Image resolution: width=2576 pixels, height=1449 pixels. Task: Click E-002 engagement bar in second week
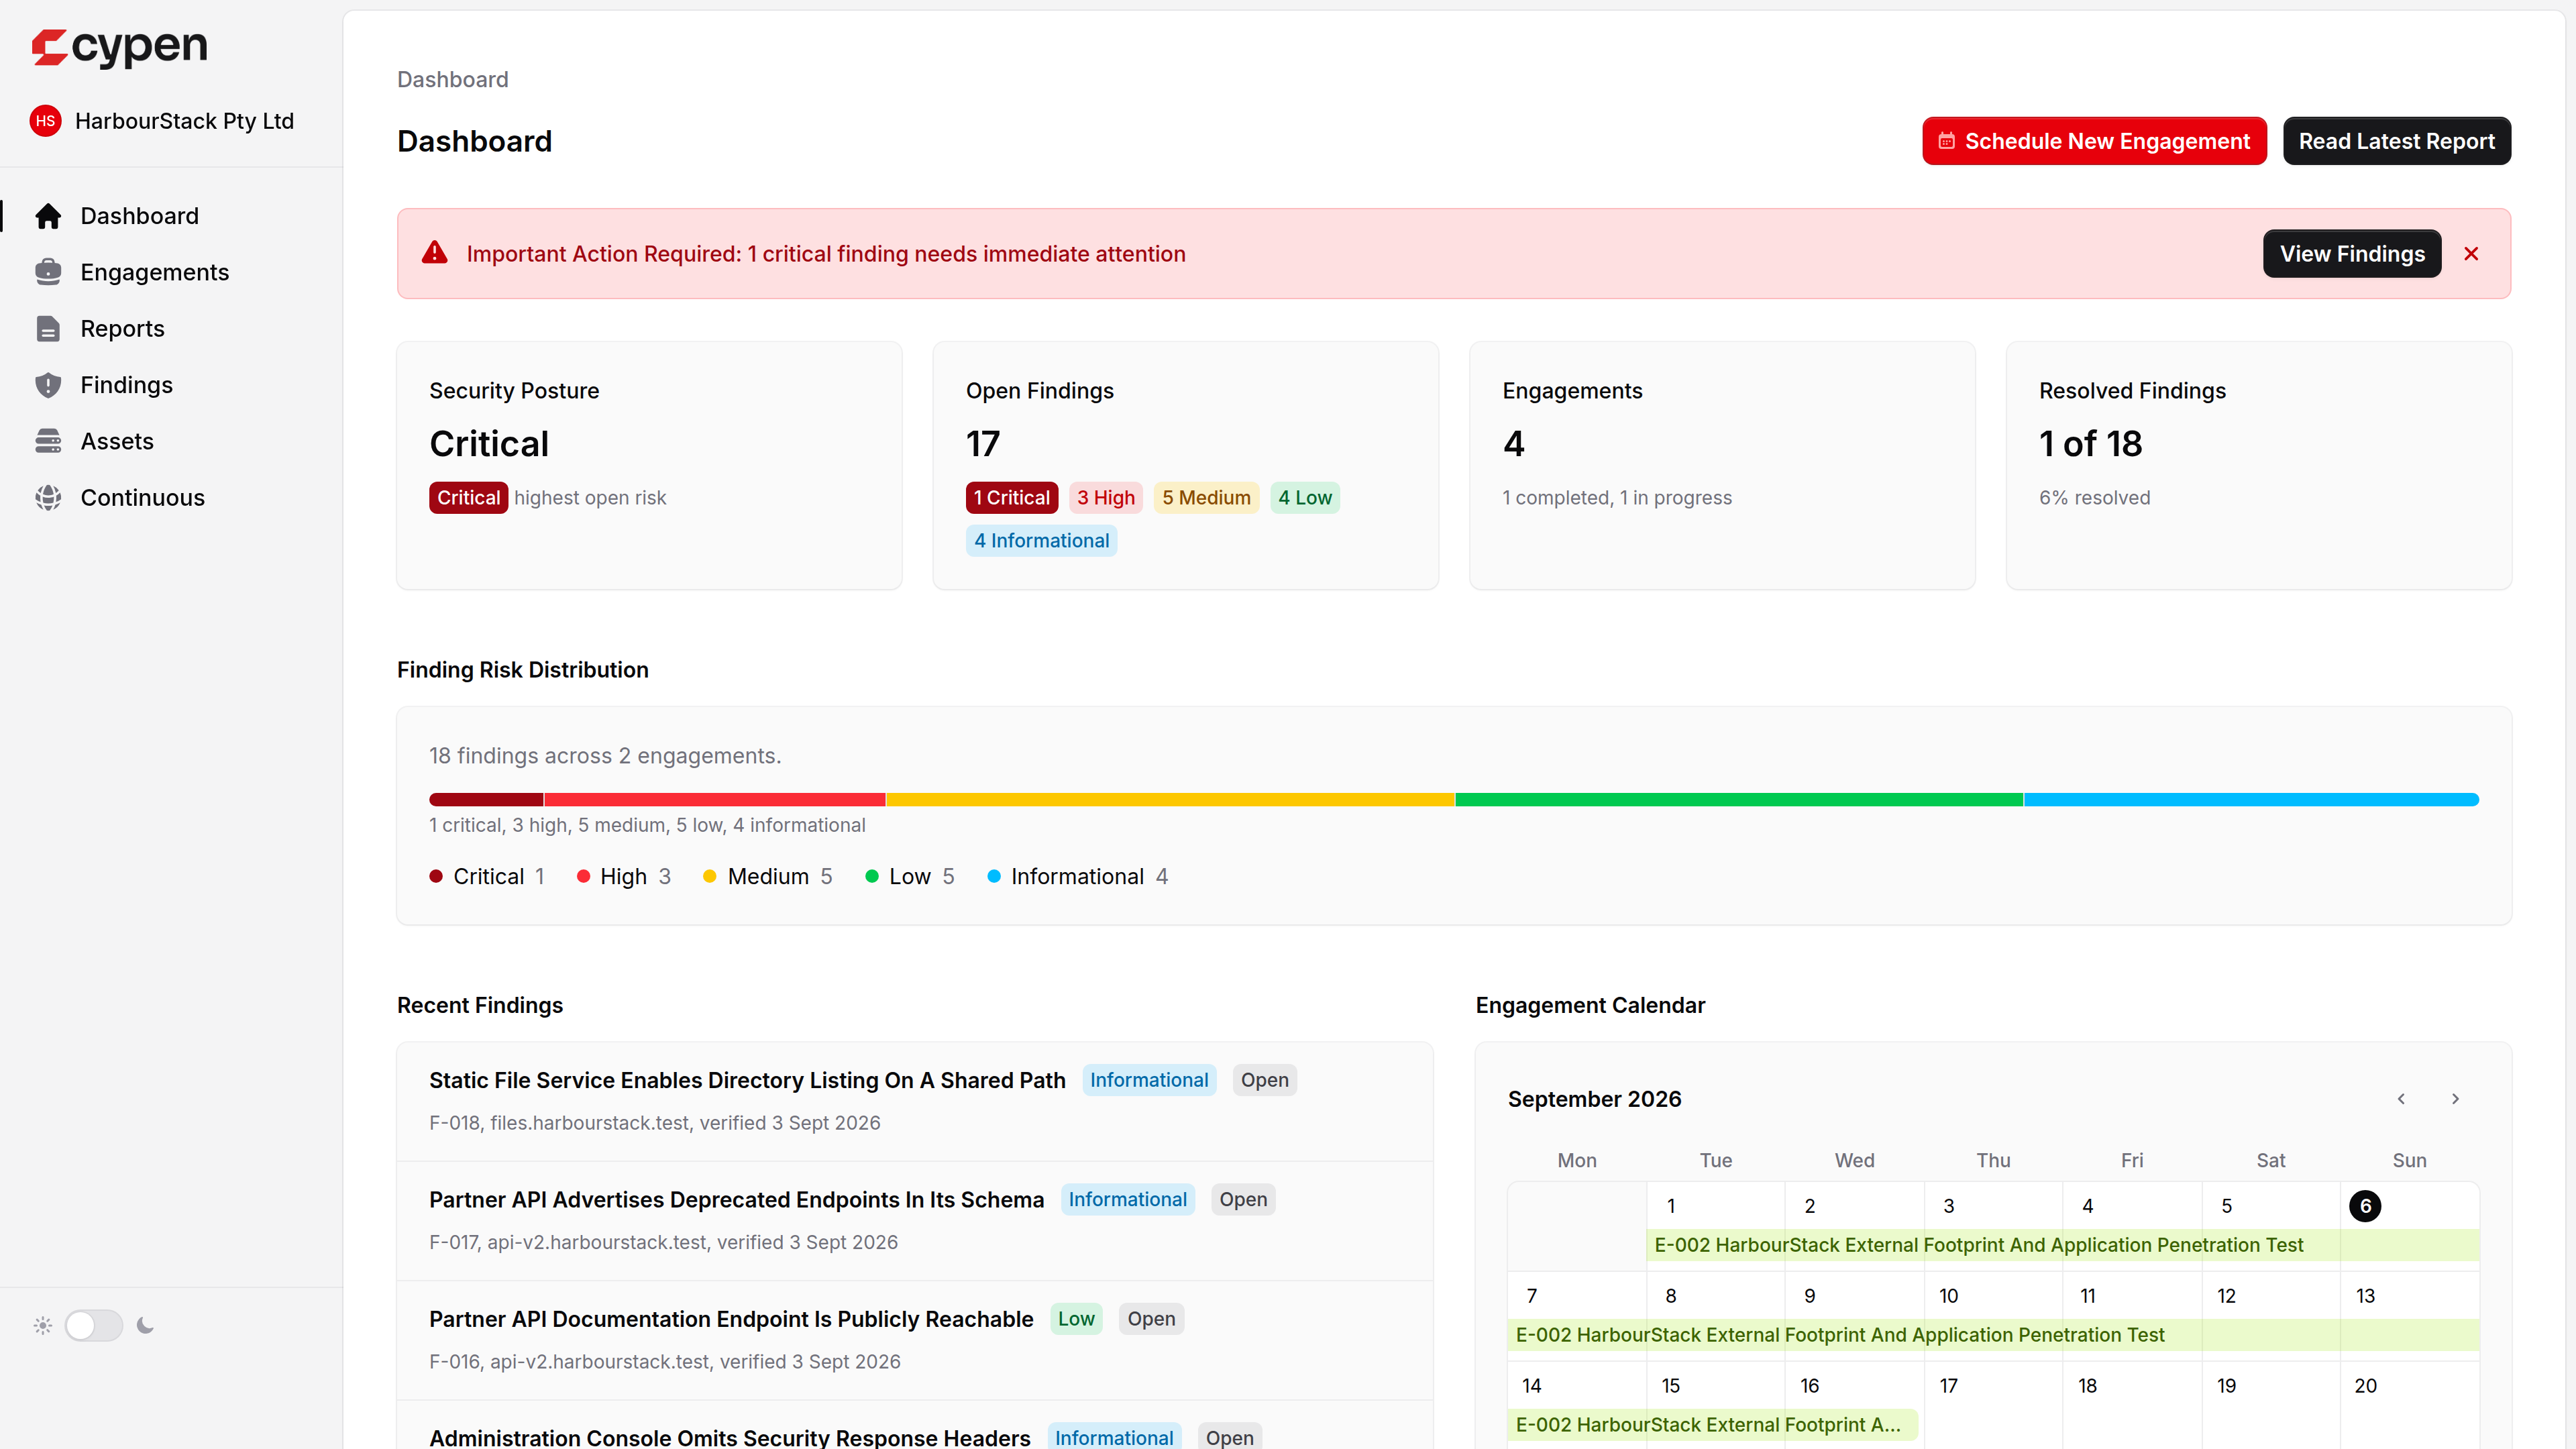point(1994,1335)
